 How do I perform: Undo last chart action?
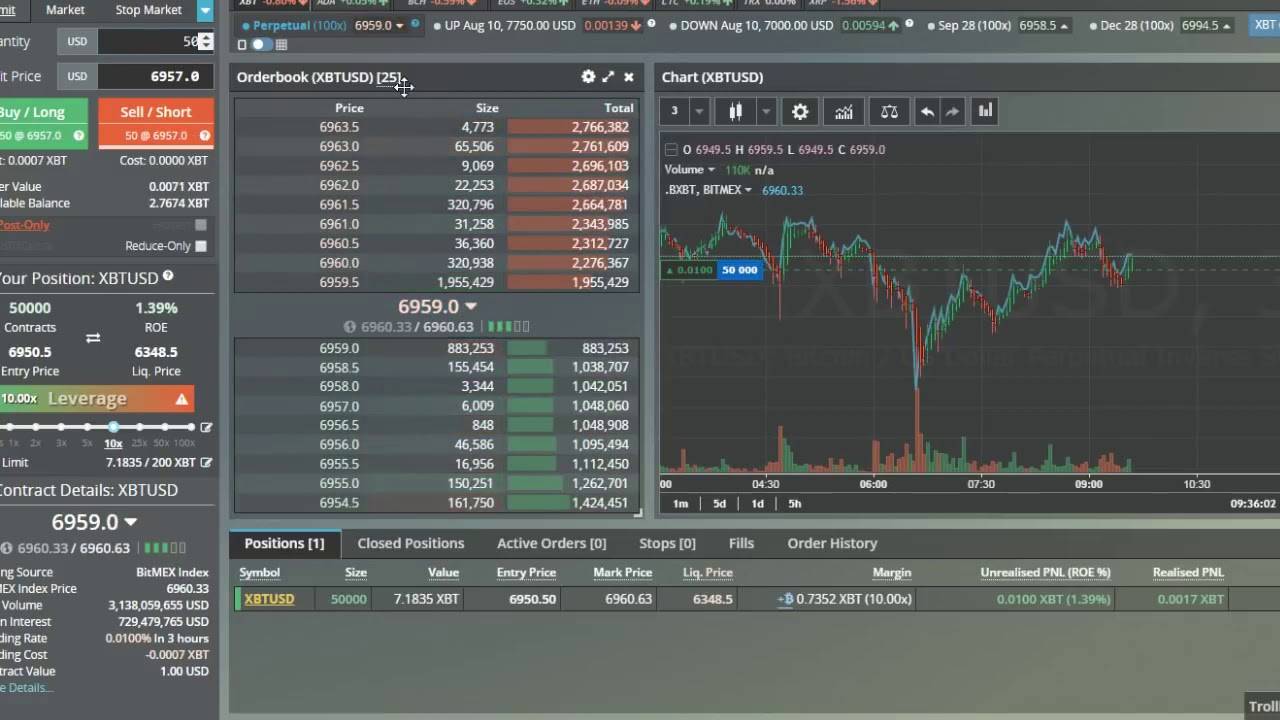(927, 112)
